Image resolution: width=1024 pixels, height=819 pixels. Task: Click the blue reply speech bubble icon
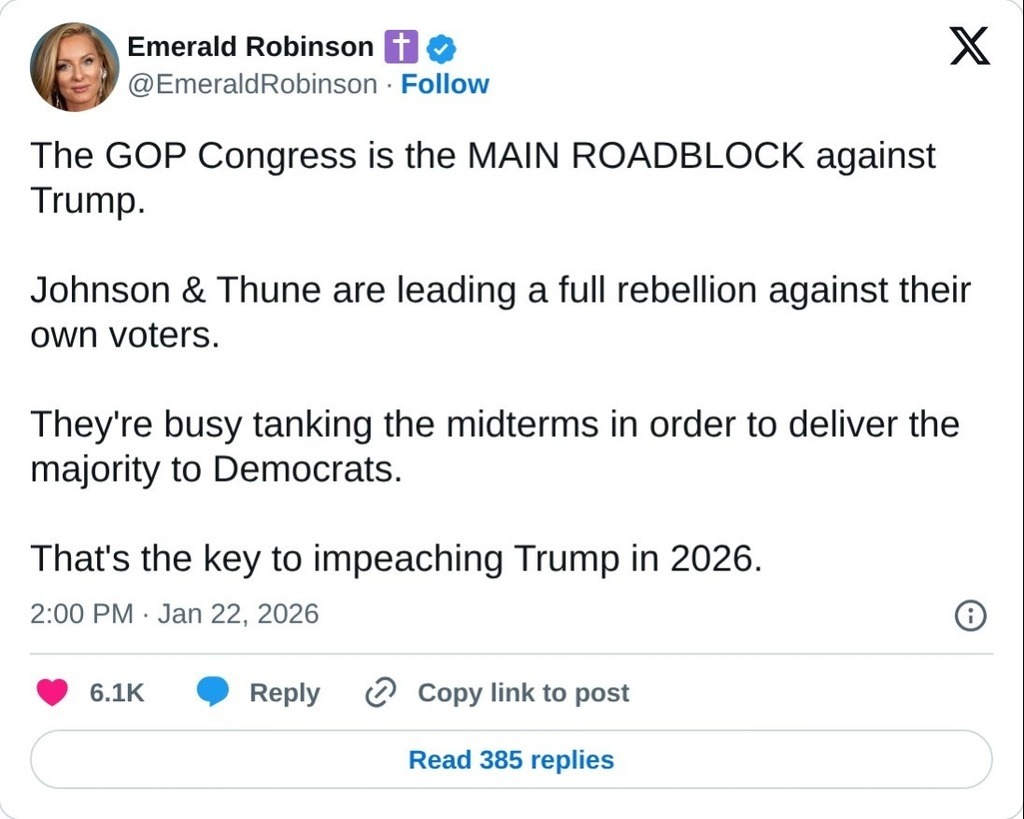pos(212,692)
